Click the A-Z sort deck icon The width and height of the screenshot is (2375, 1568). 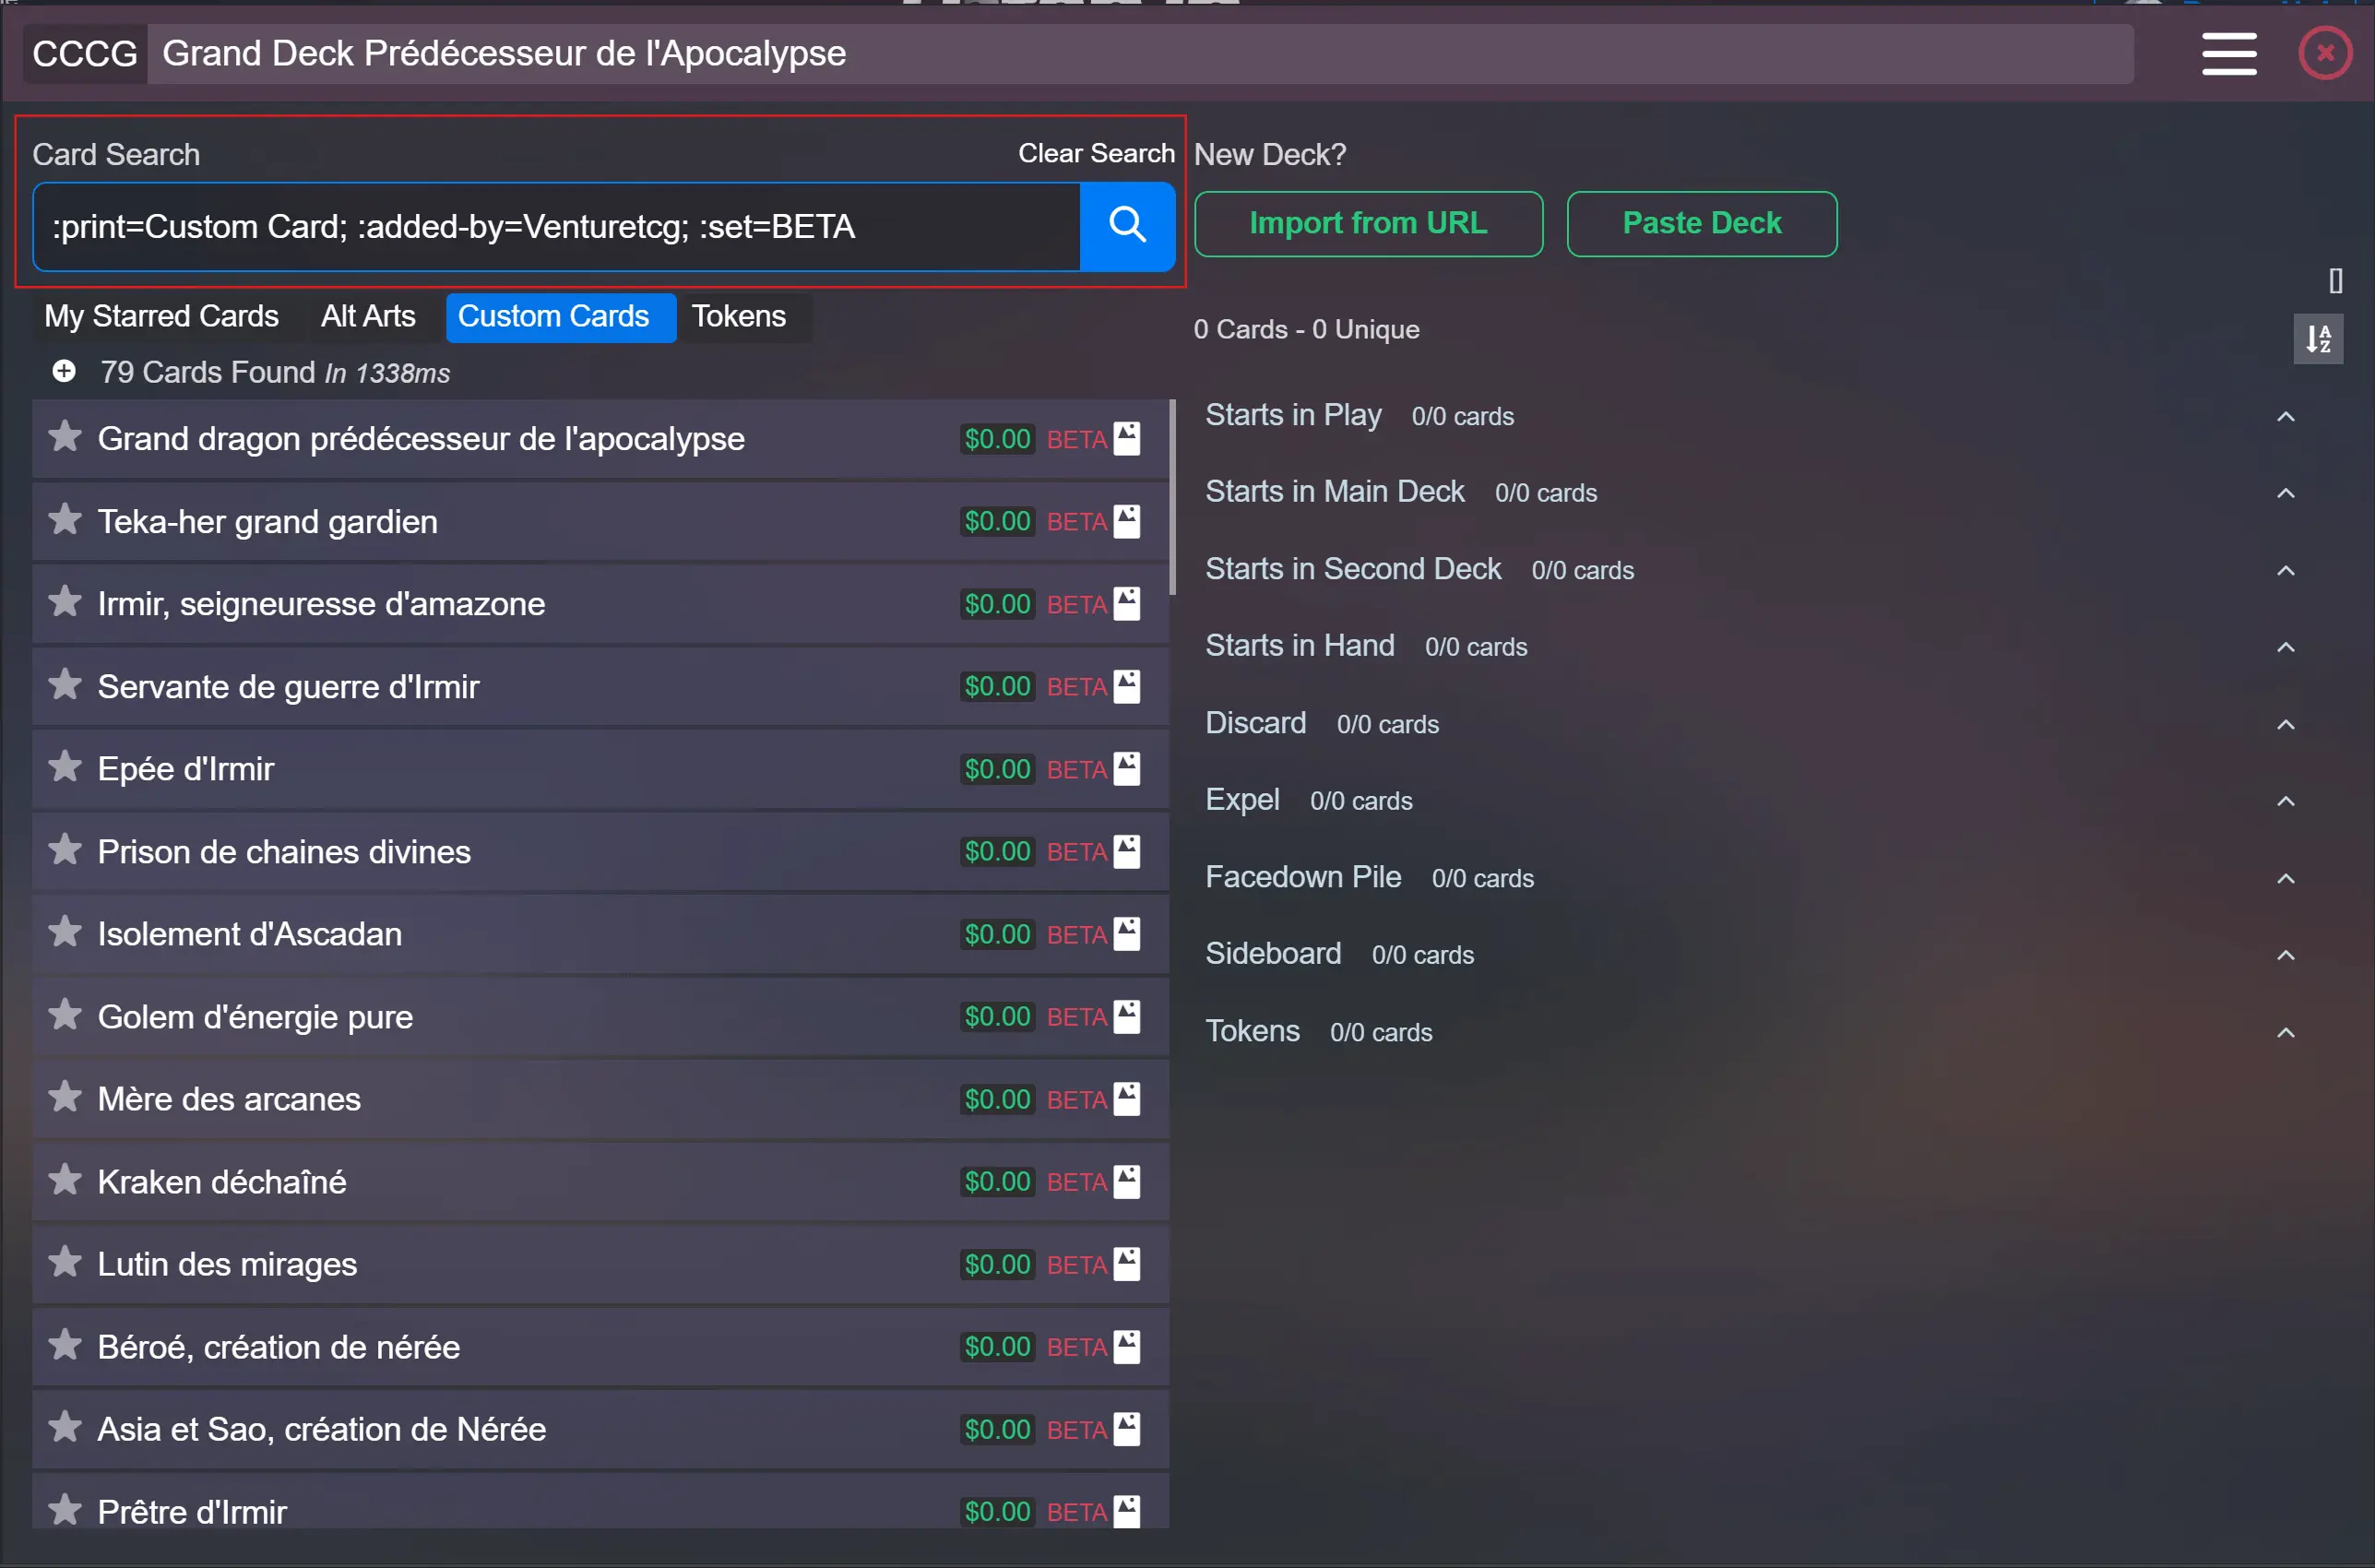[2318, 340]
